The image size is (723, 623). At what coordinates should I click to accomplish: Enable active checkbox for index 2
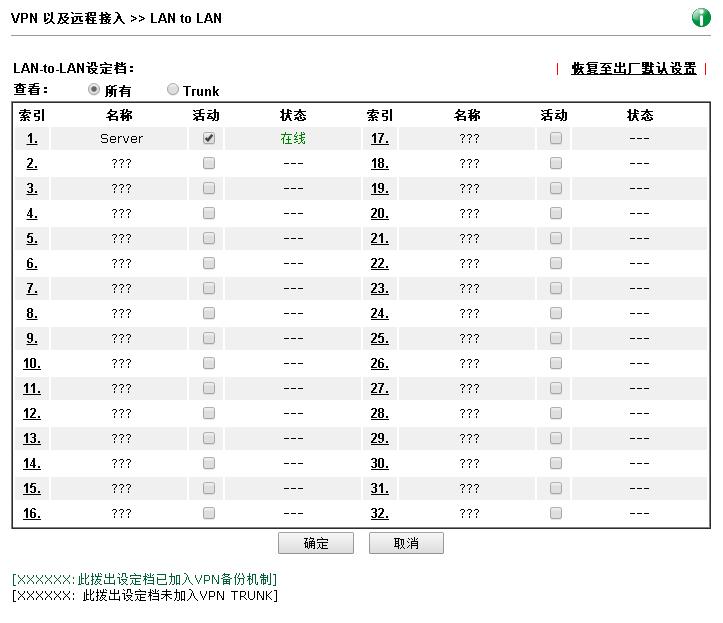tap(209, 163)
